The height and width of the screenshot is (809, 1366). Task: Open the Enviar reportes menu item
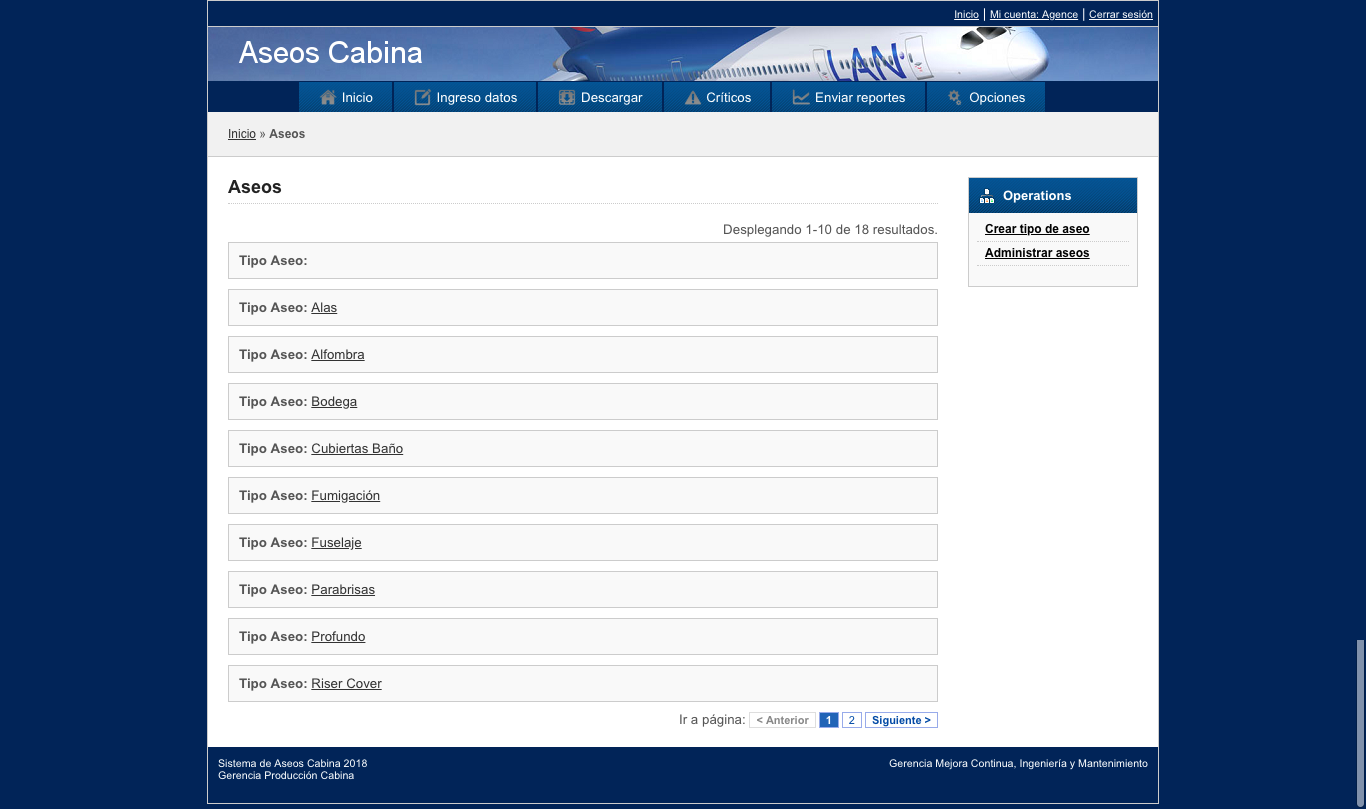849,97
